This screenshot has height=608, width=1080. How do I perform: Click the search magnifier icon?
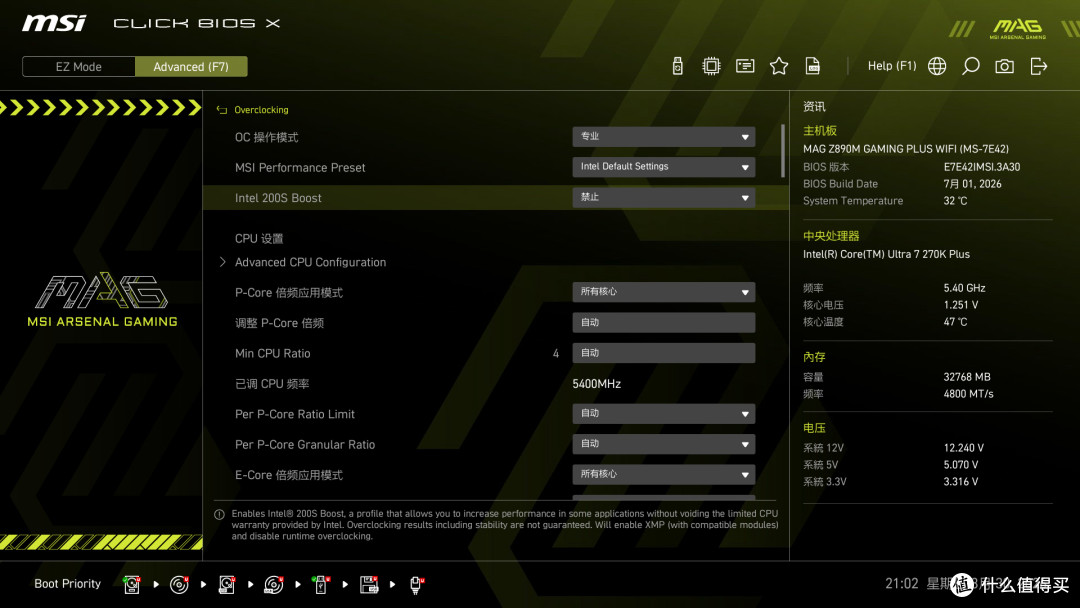(970, 66)
